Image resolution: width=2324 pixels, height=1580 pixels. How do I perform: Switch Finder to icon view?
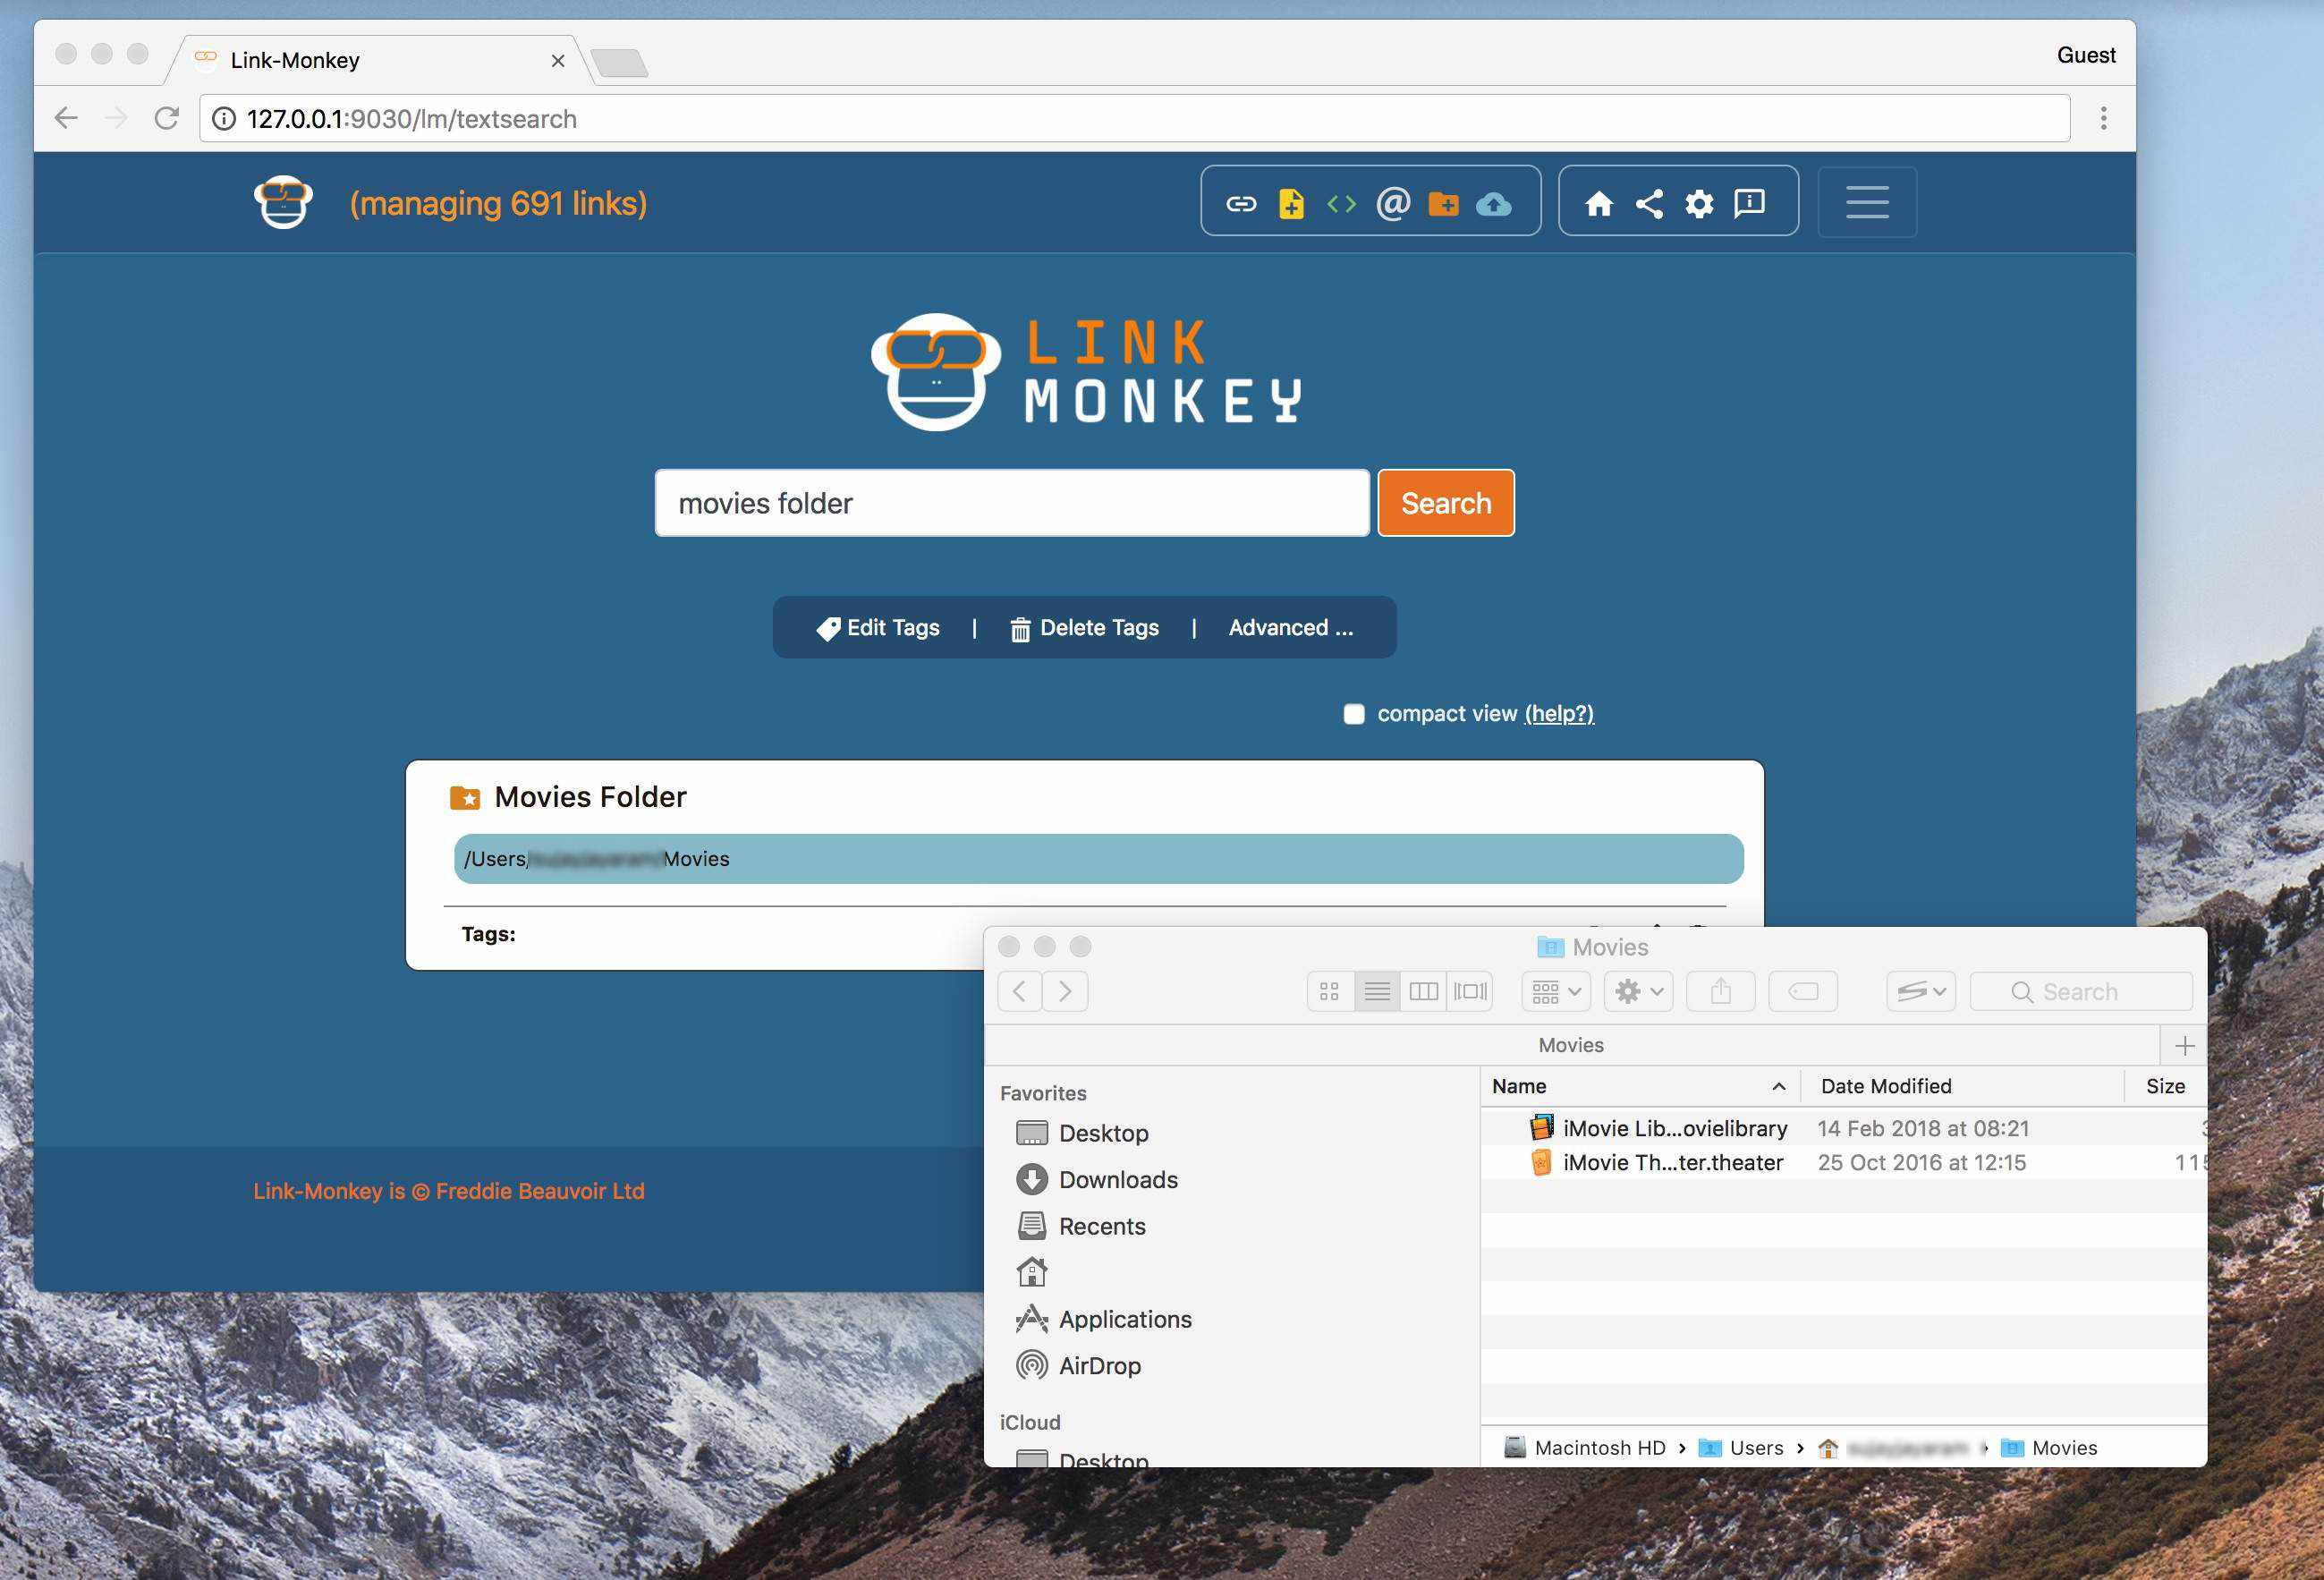point(1329,991)
